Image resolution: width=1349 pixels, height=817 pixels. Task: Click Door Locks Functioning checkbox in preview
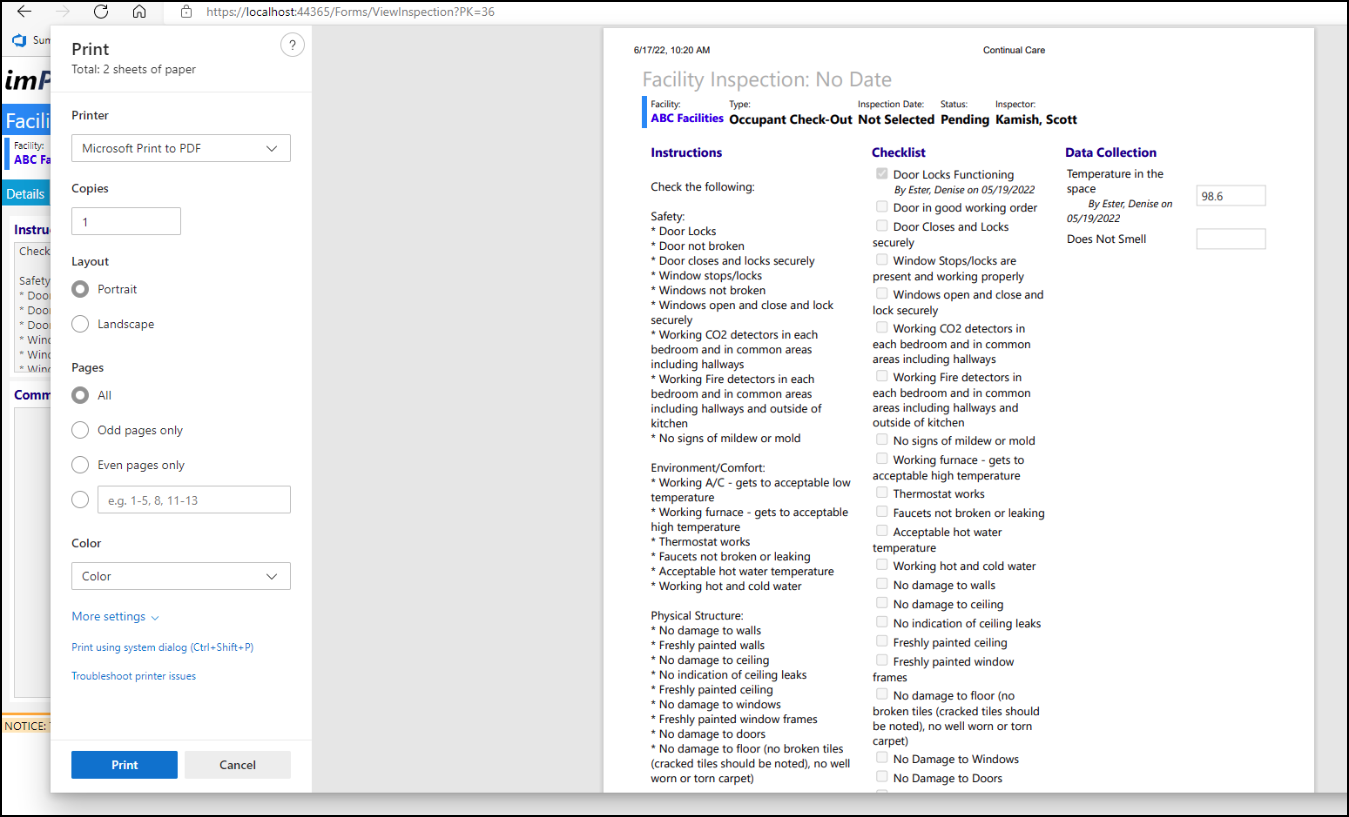coord(882,173)
